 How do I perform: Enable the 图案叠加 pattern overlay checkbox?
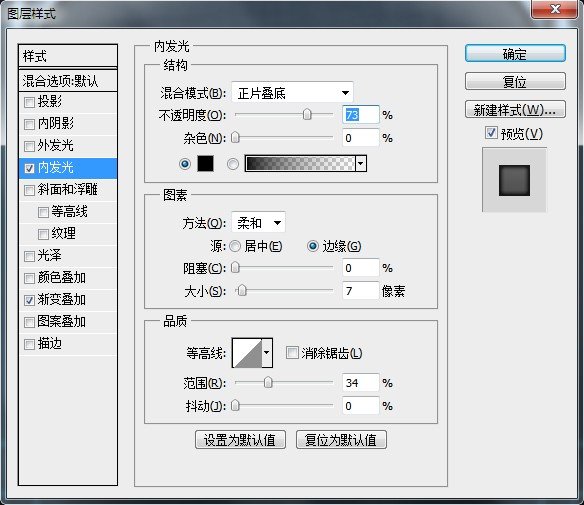29,322
